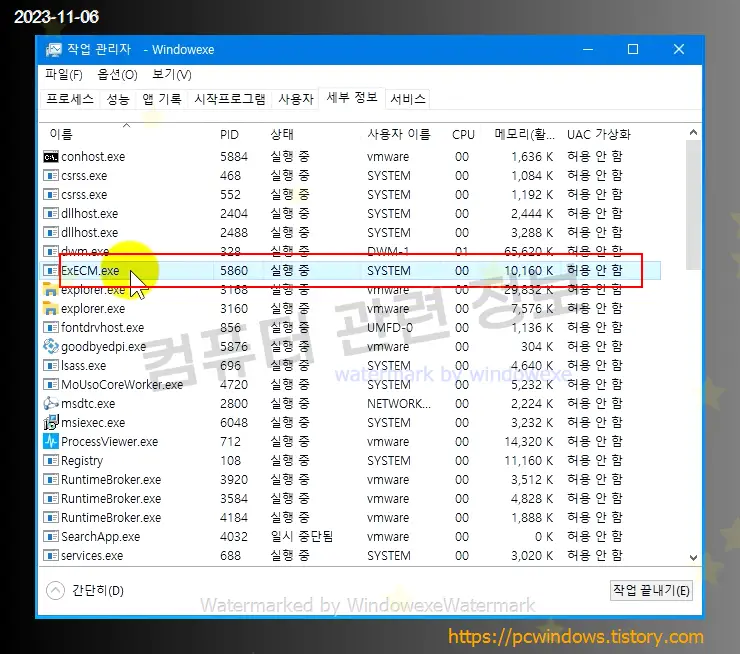Click the msdtc.exe process icon
Viewport: 740px width, 654px height.
point(50,403)
